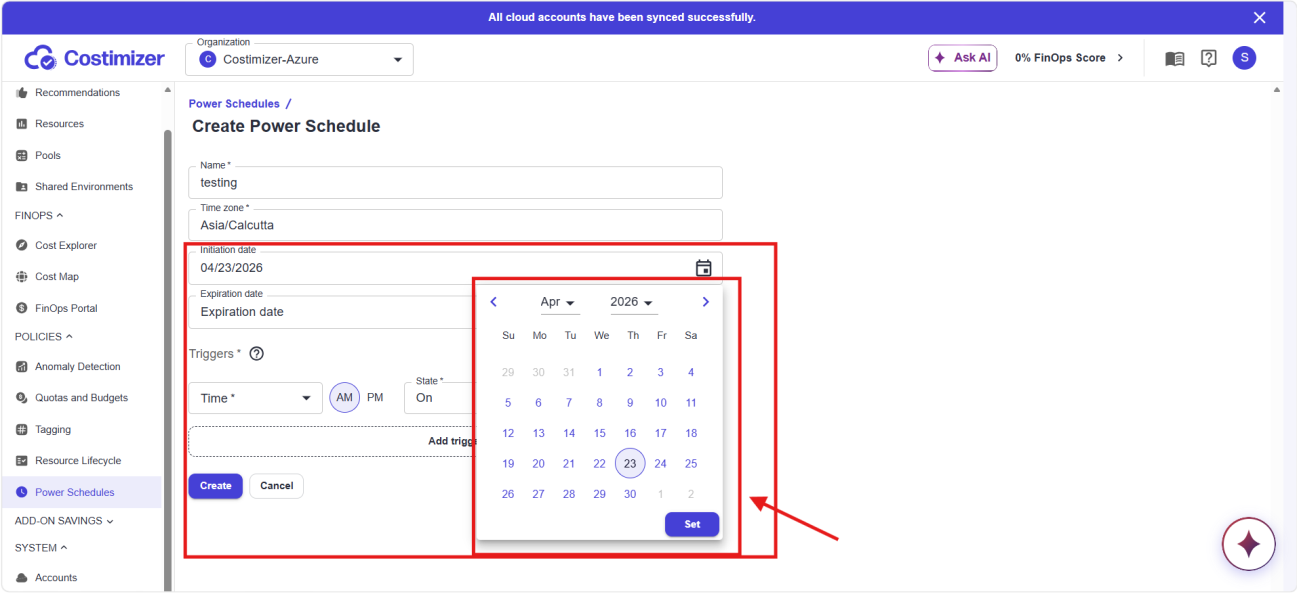Open the help question-mark icon in header
Screen dimensions: 1299x594
(1209, 58)
